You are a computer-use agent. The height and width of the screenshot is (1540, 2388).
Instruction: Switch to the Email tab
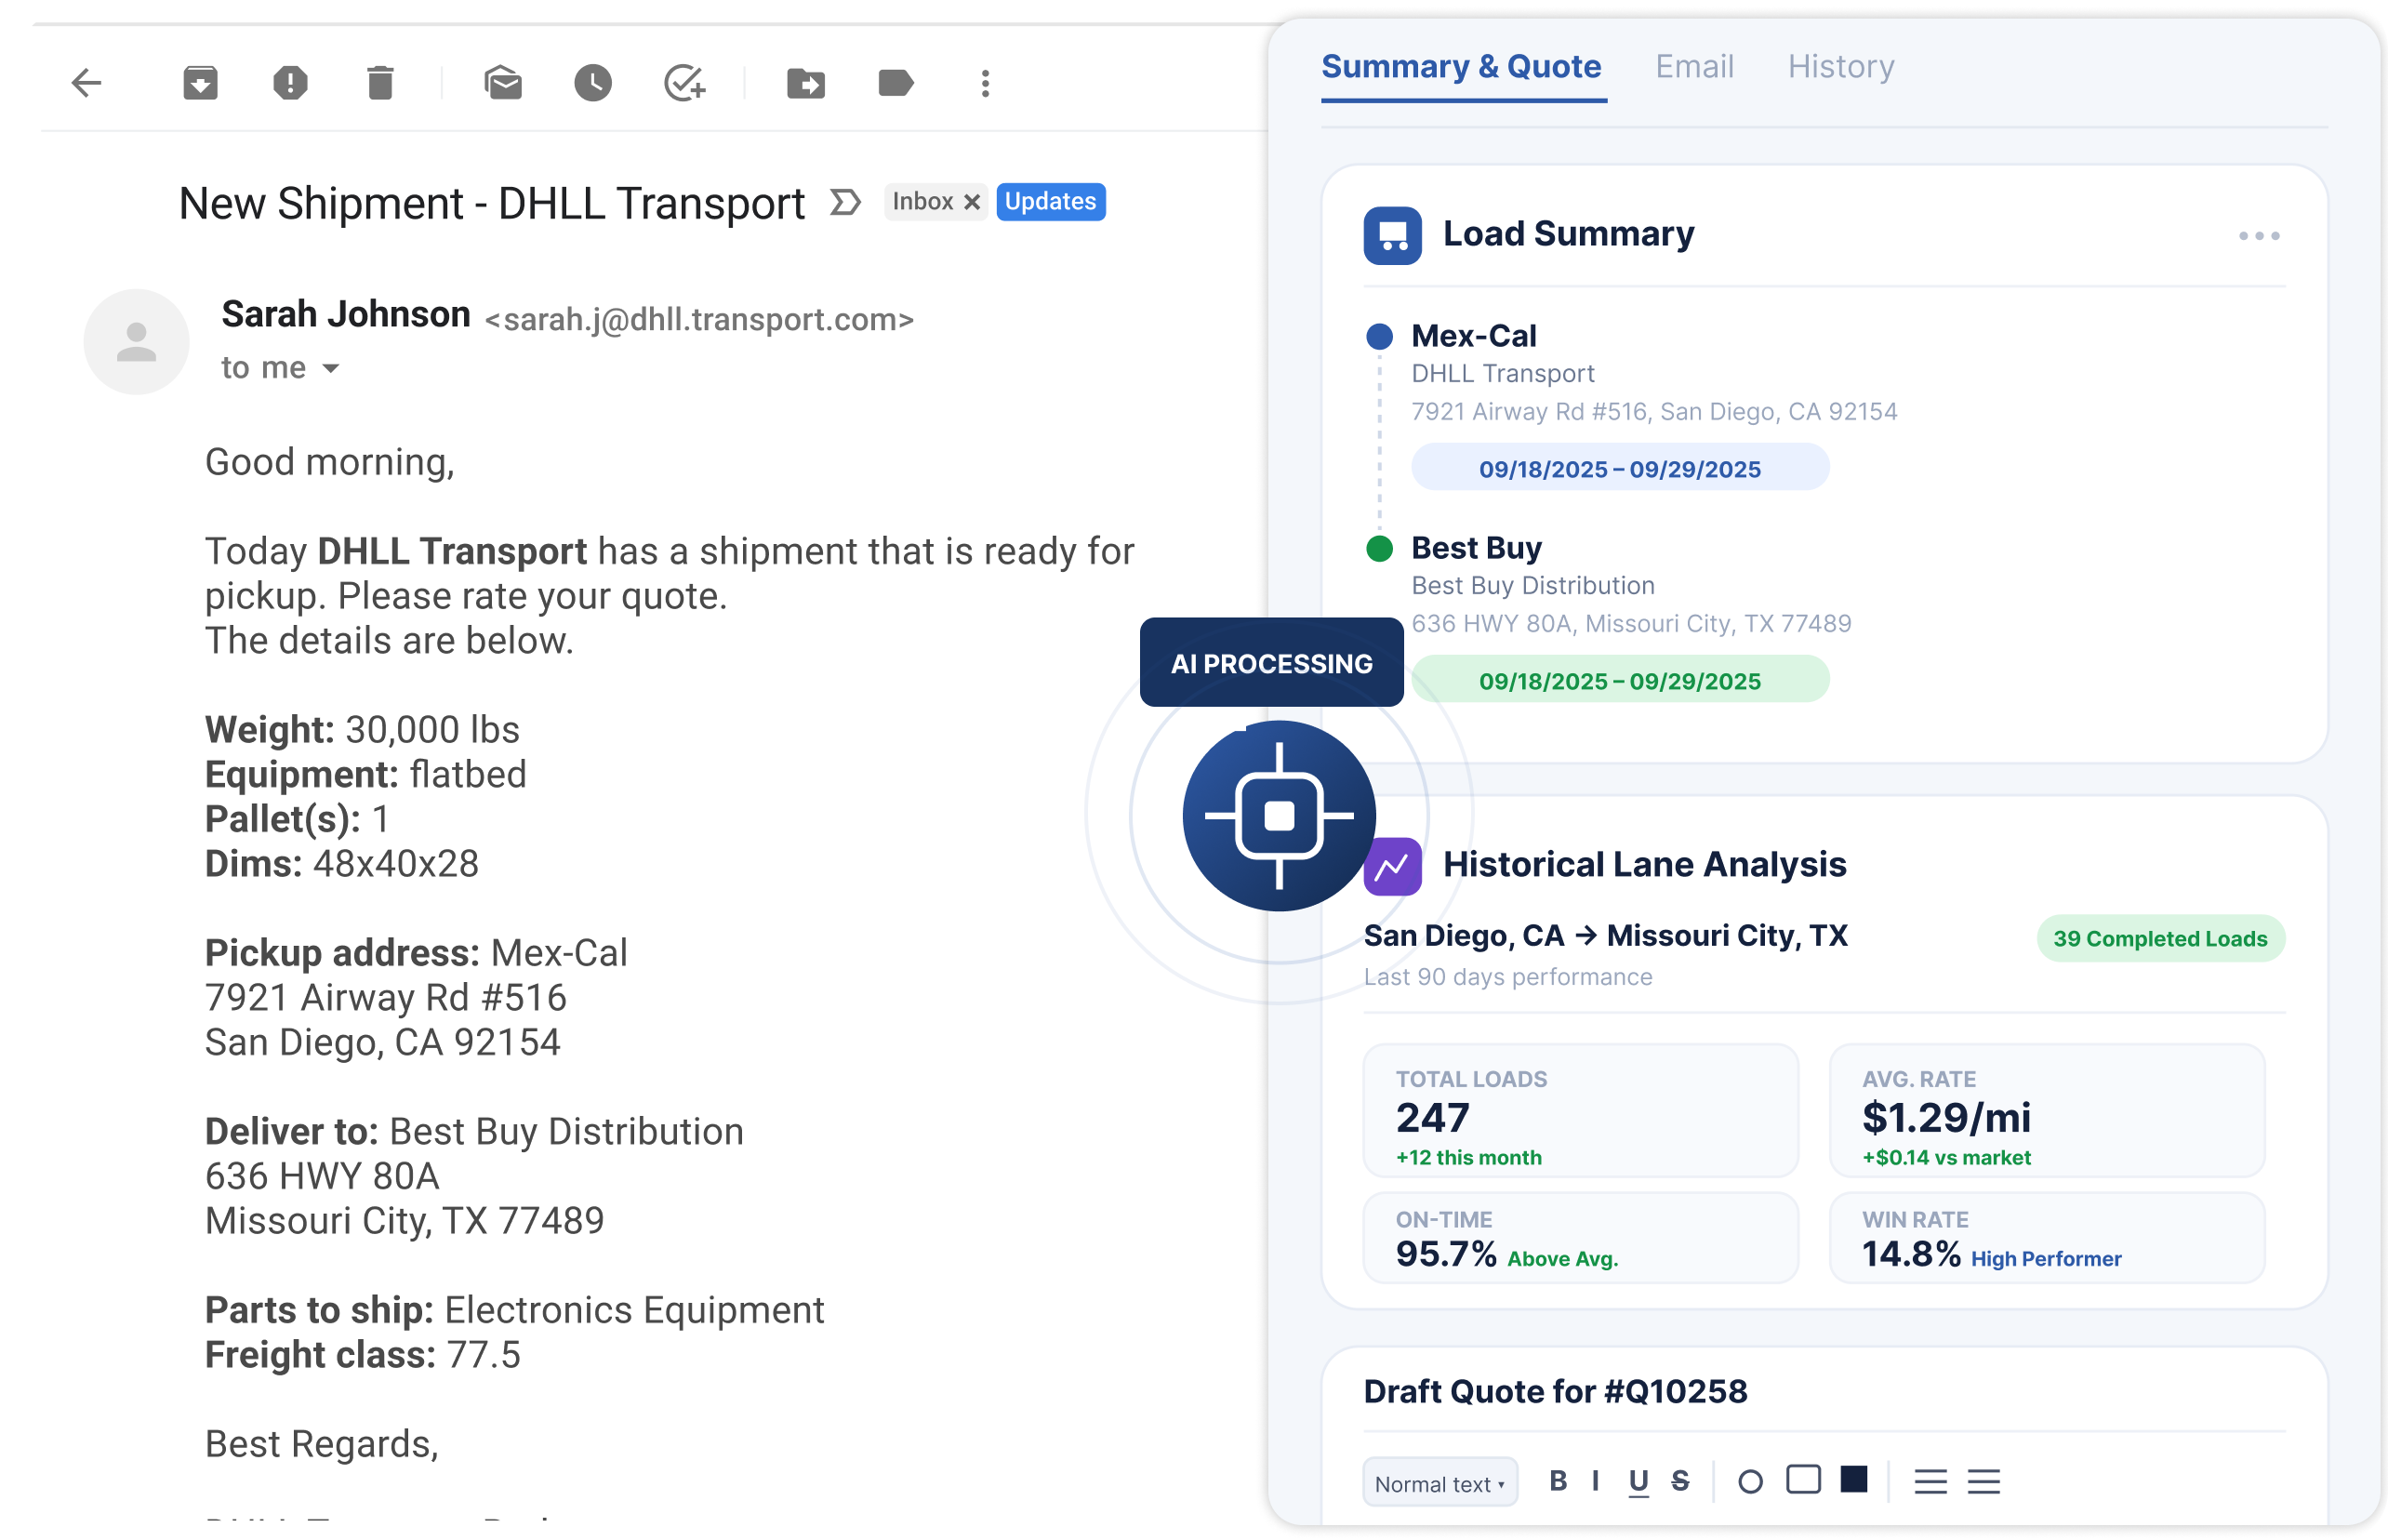(1694, 67)
